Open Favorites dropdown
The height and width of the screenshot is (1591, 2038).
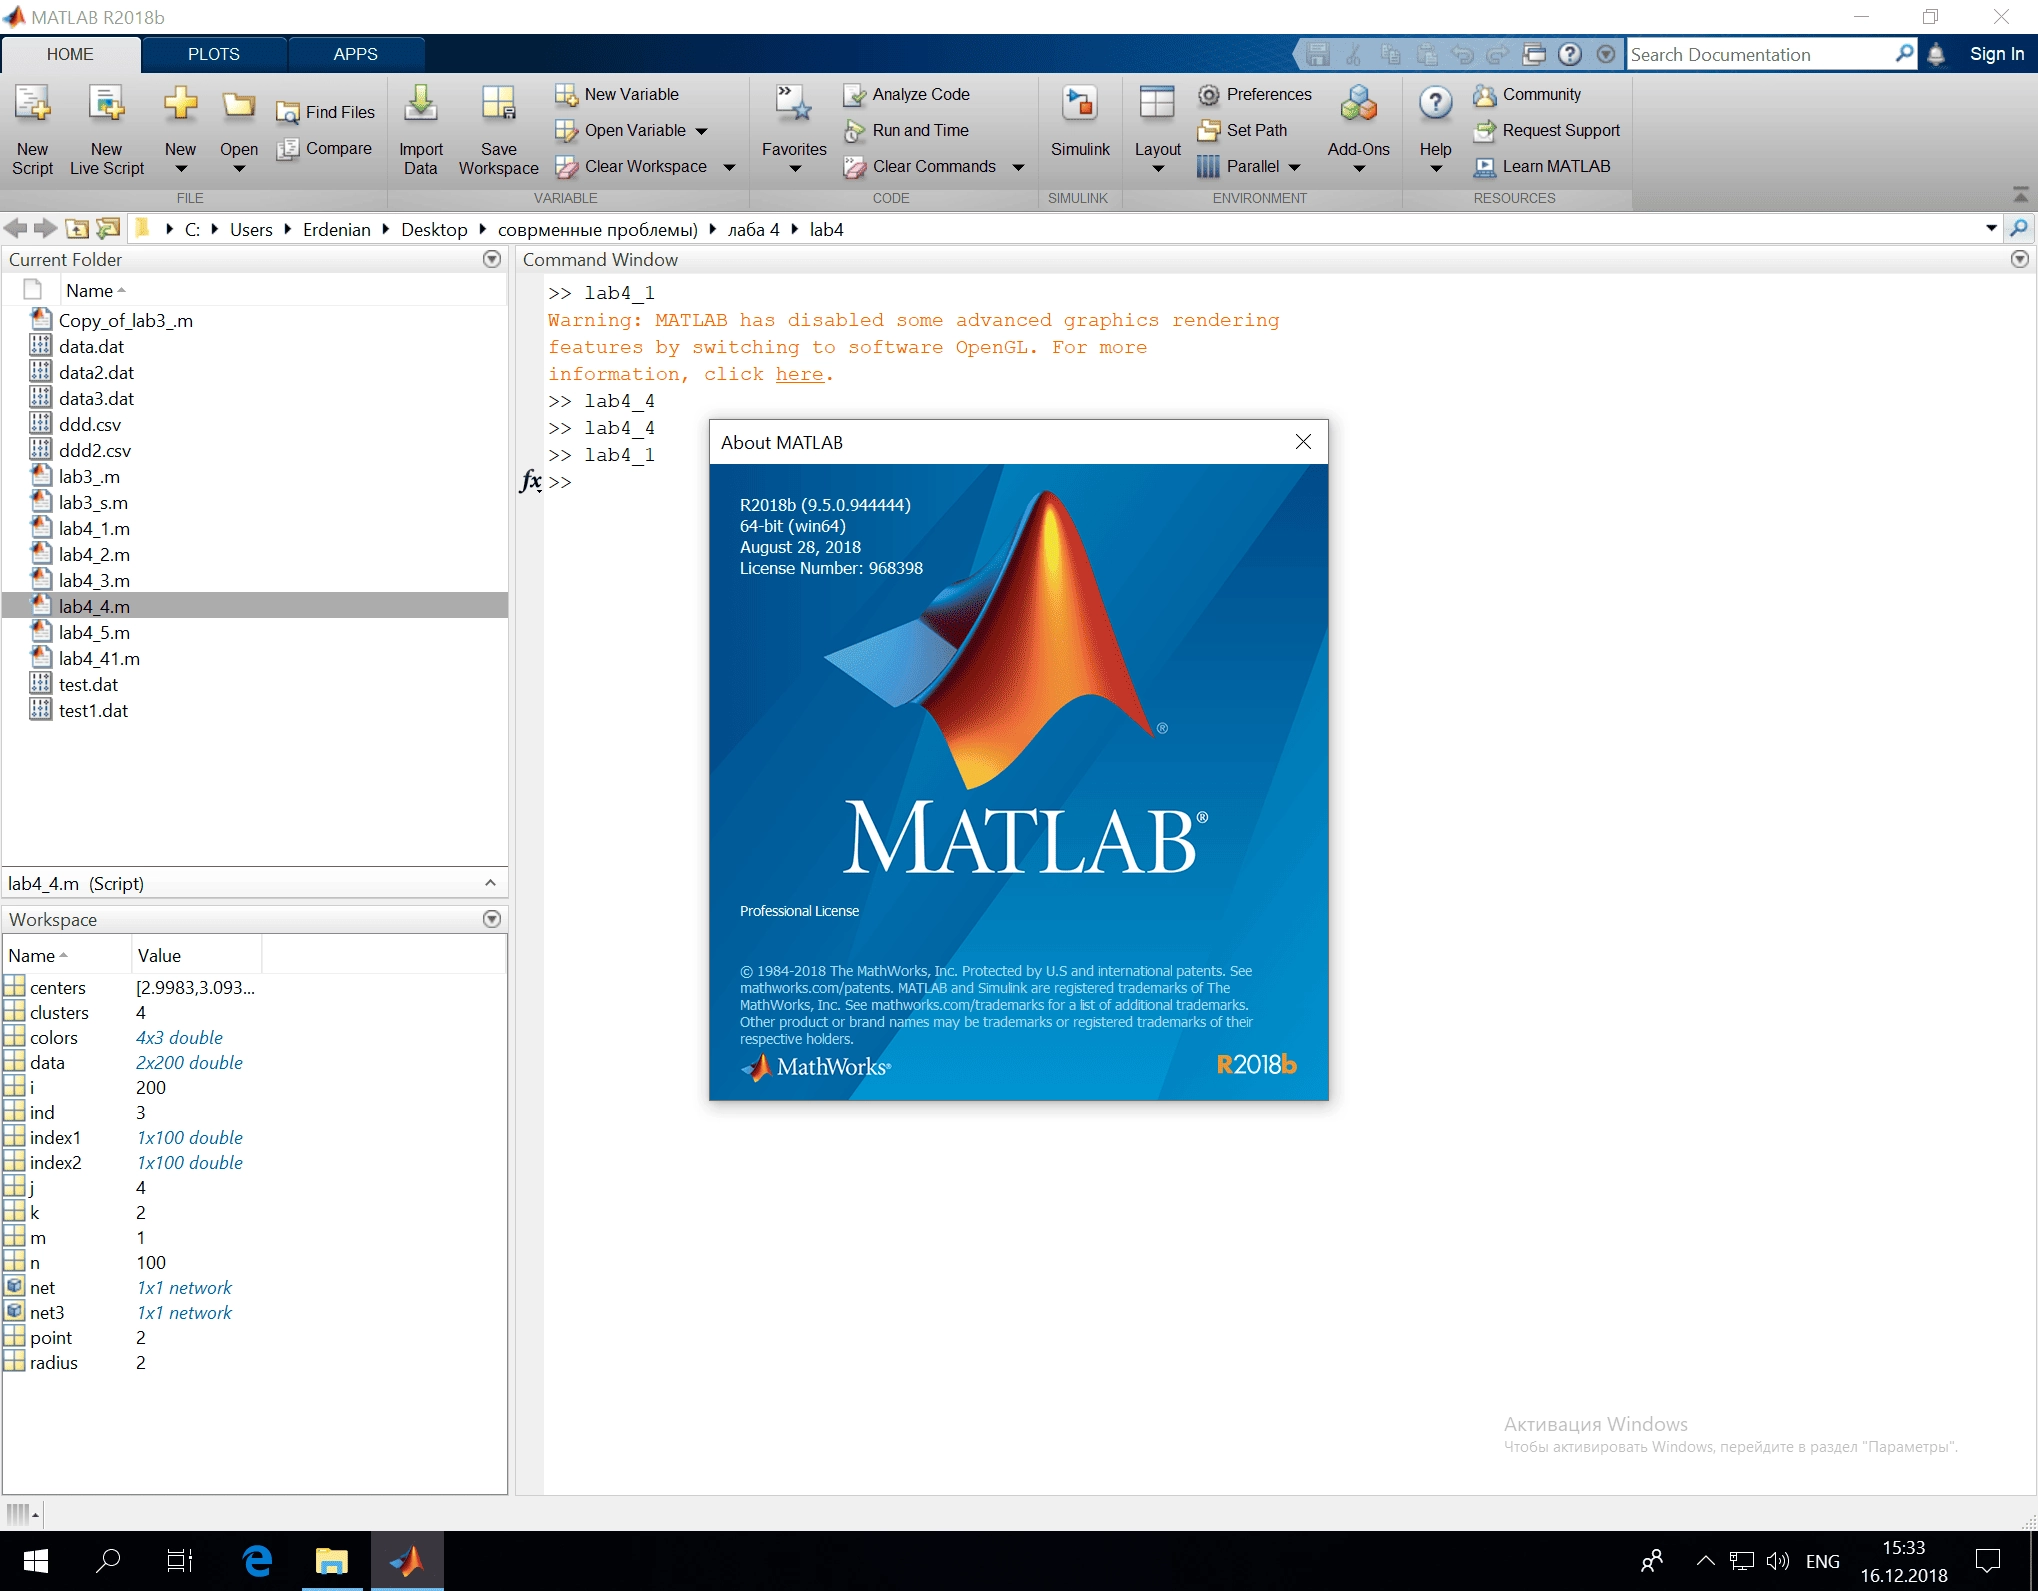[794, 130]
